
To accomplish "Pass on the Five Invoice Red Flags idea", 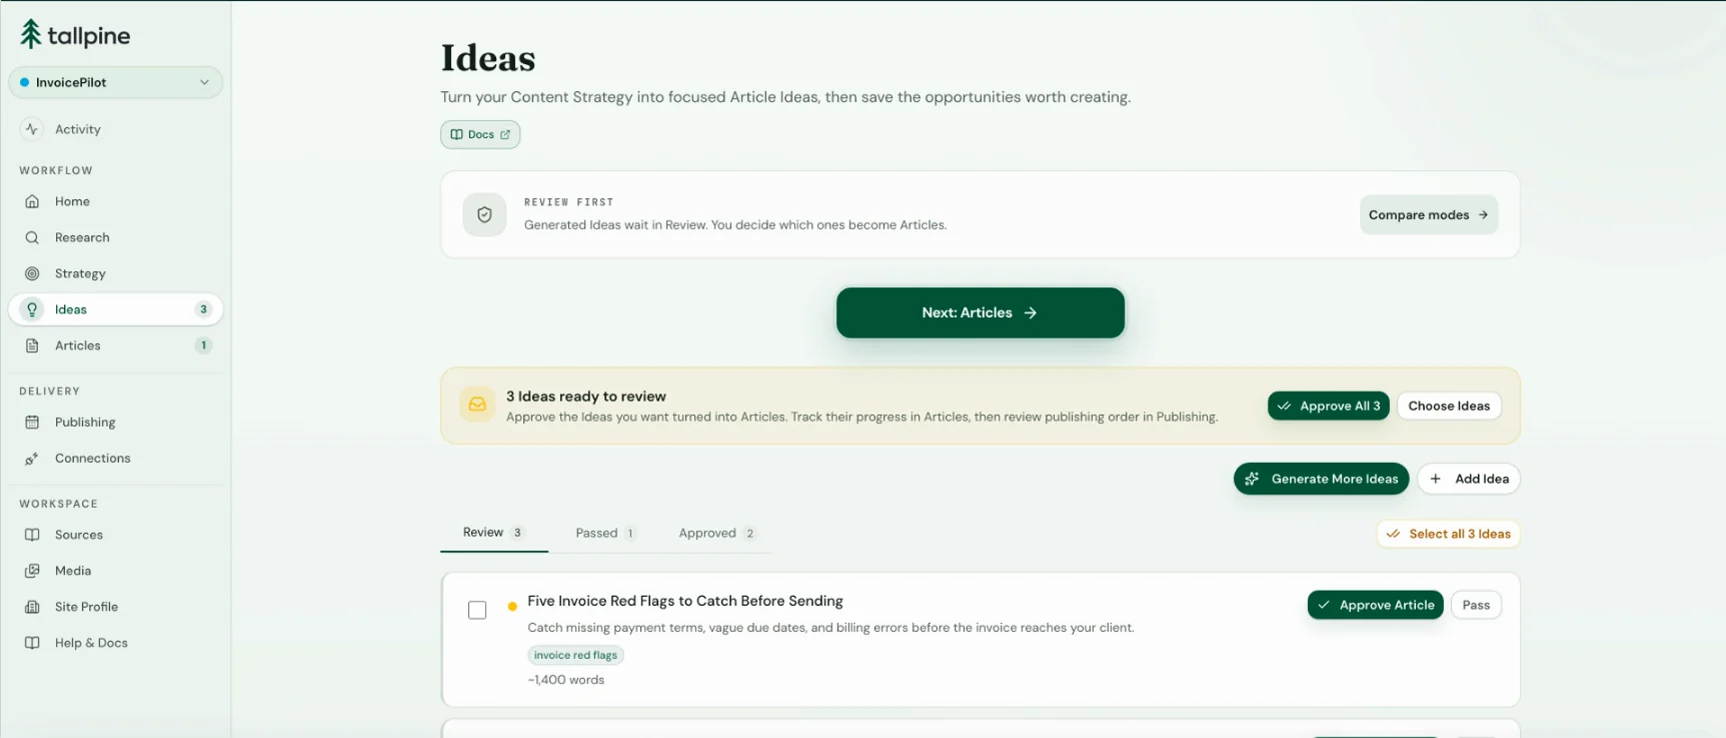I will tap(1476, 605).
